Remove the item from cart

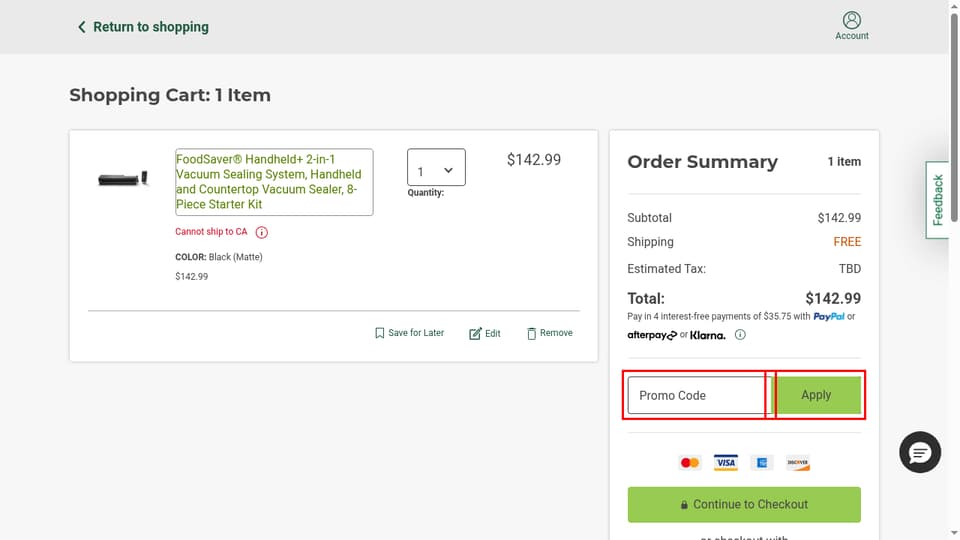pos(550,333)
